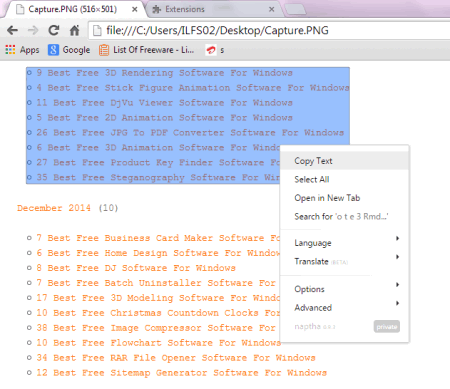The image size is (450, 389).
Task: Go back with the browser back arrow
Action: tap(12, 31)
